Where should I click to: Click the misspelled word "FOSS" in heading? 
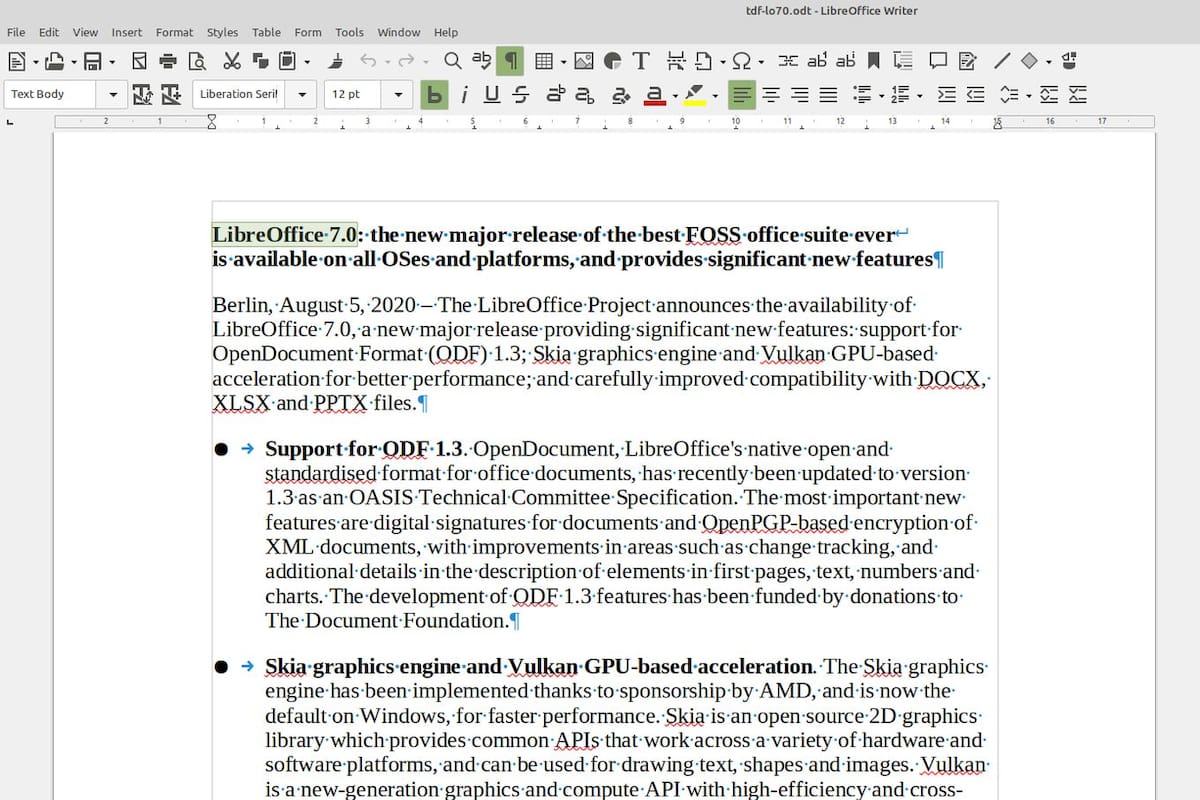(714, 235)
